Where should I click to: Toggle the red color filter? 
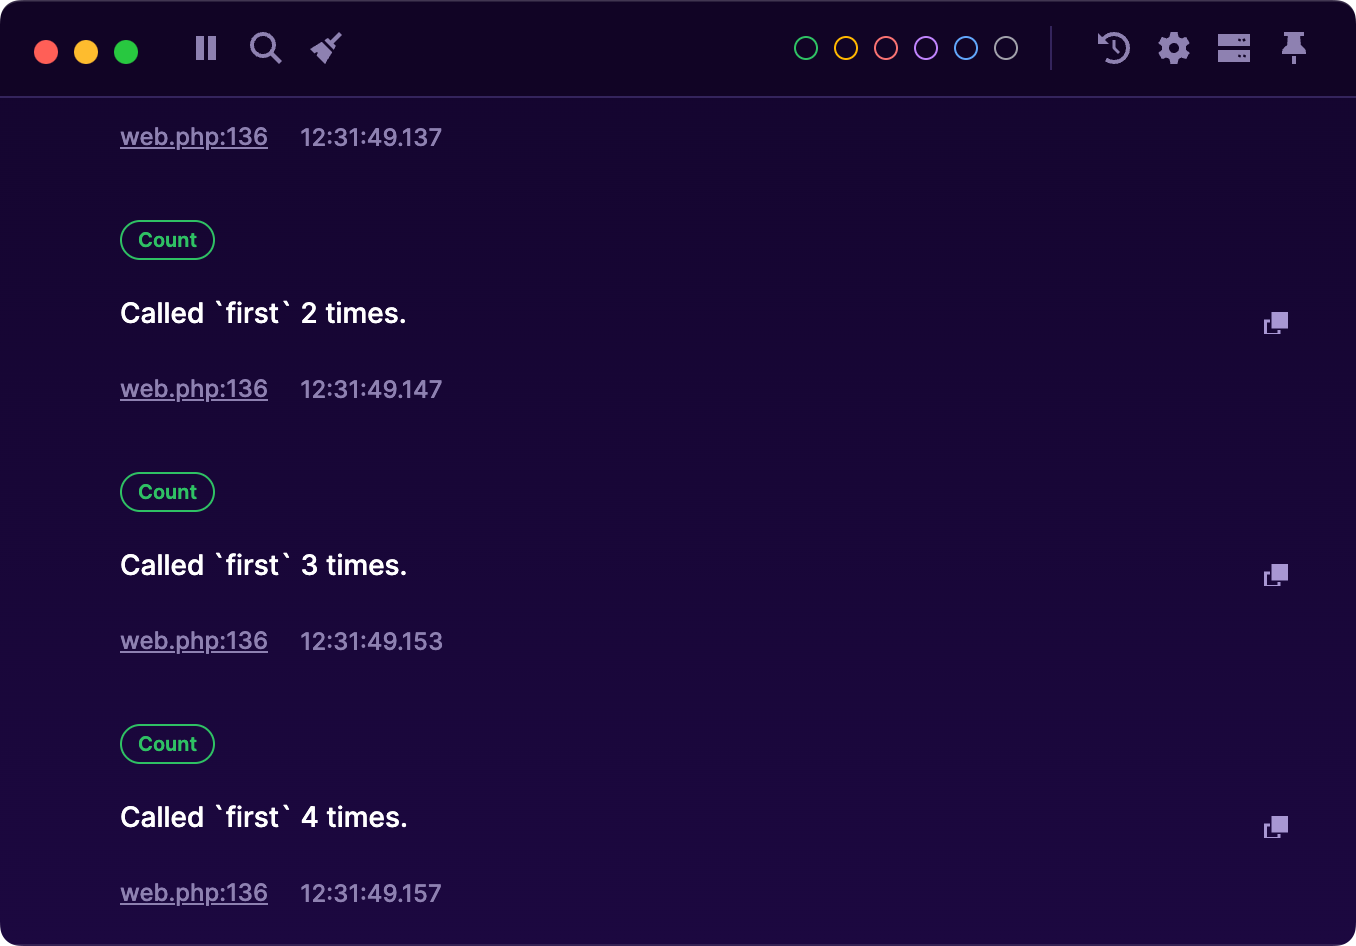tap(885, 47)
